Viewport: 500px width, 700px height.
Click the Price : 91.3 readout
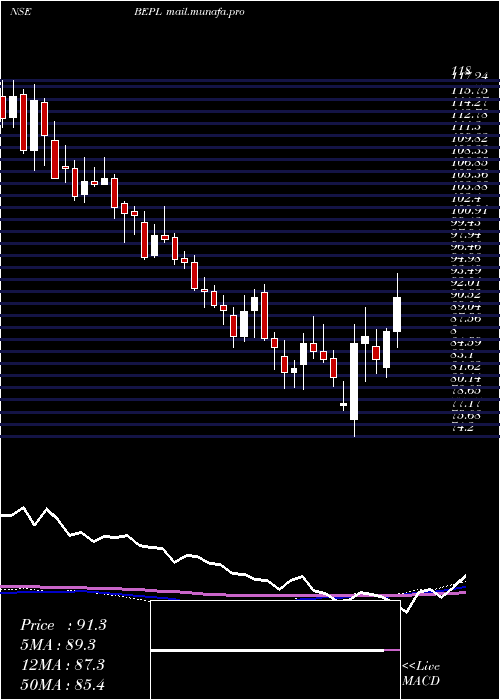pyautogui.click(x=63, y=625)
